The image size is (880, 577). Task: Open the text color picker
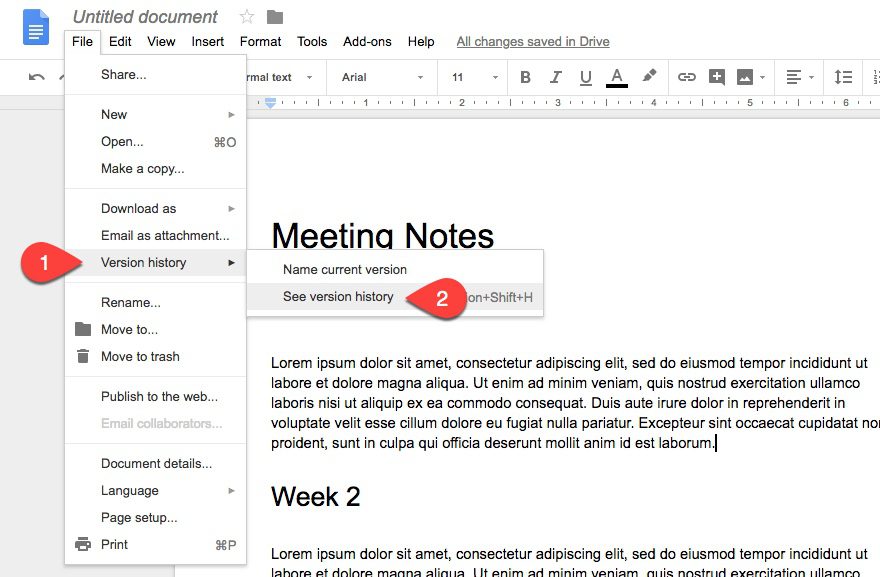(618, 77)
